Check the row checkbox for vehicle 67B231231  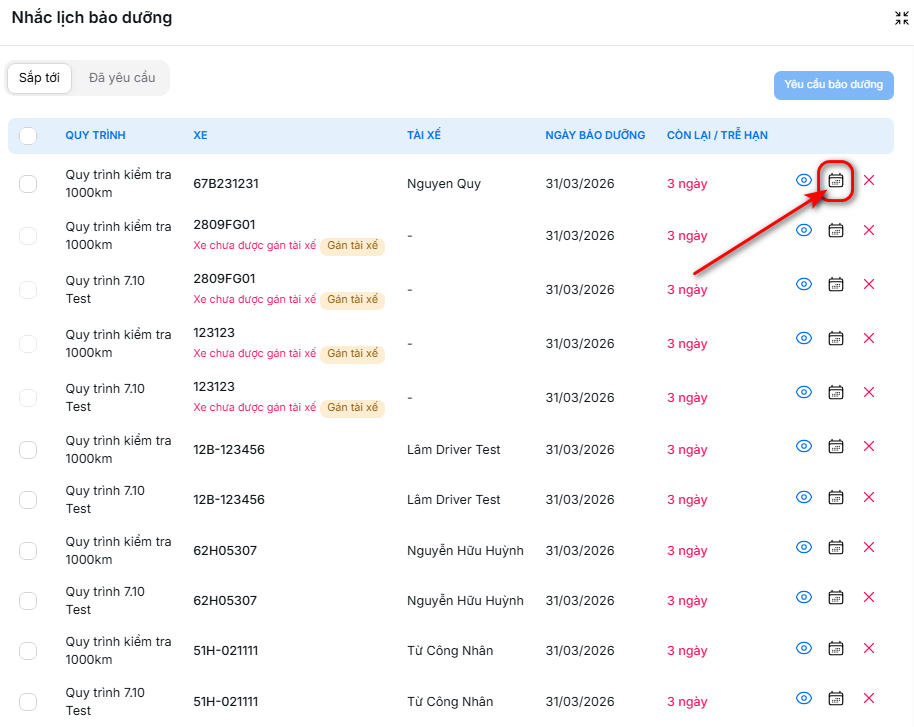click(x=28, y=183)
